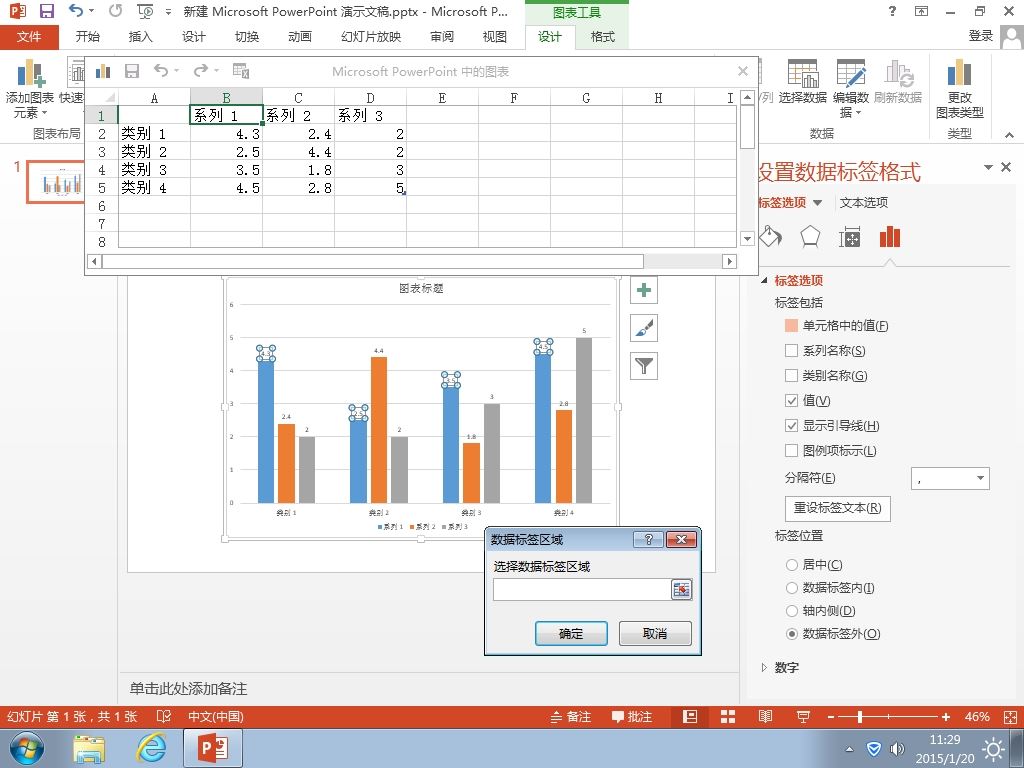Undo in the chart data spreadsheet window

tap(161, 71)
